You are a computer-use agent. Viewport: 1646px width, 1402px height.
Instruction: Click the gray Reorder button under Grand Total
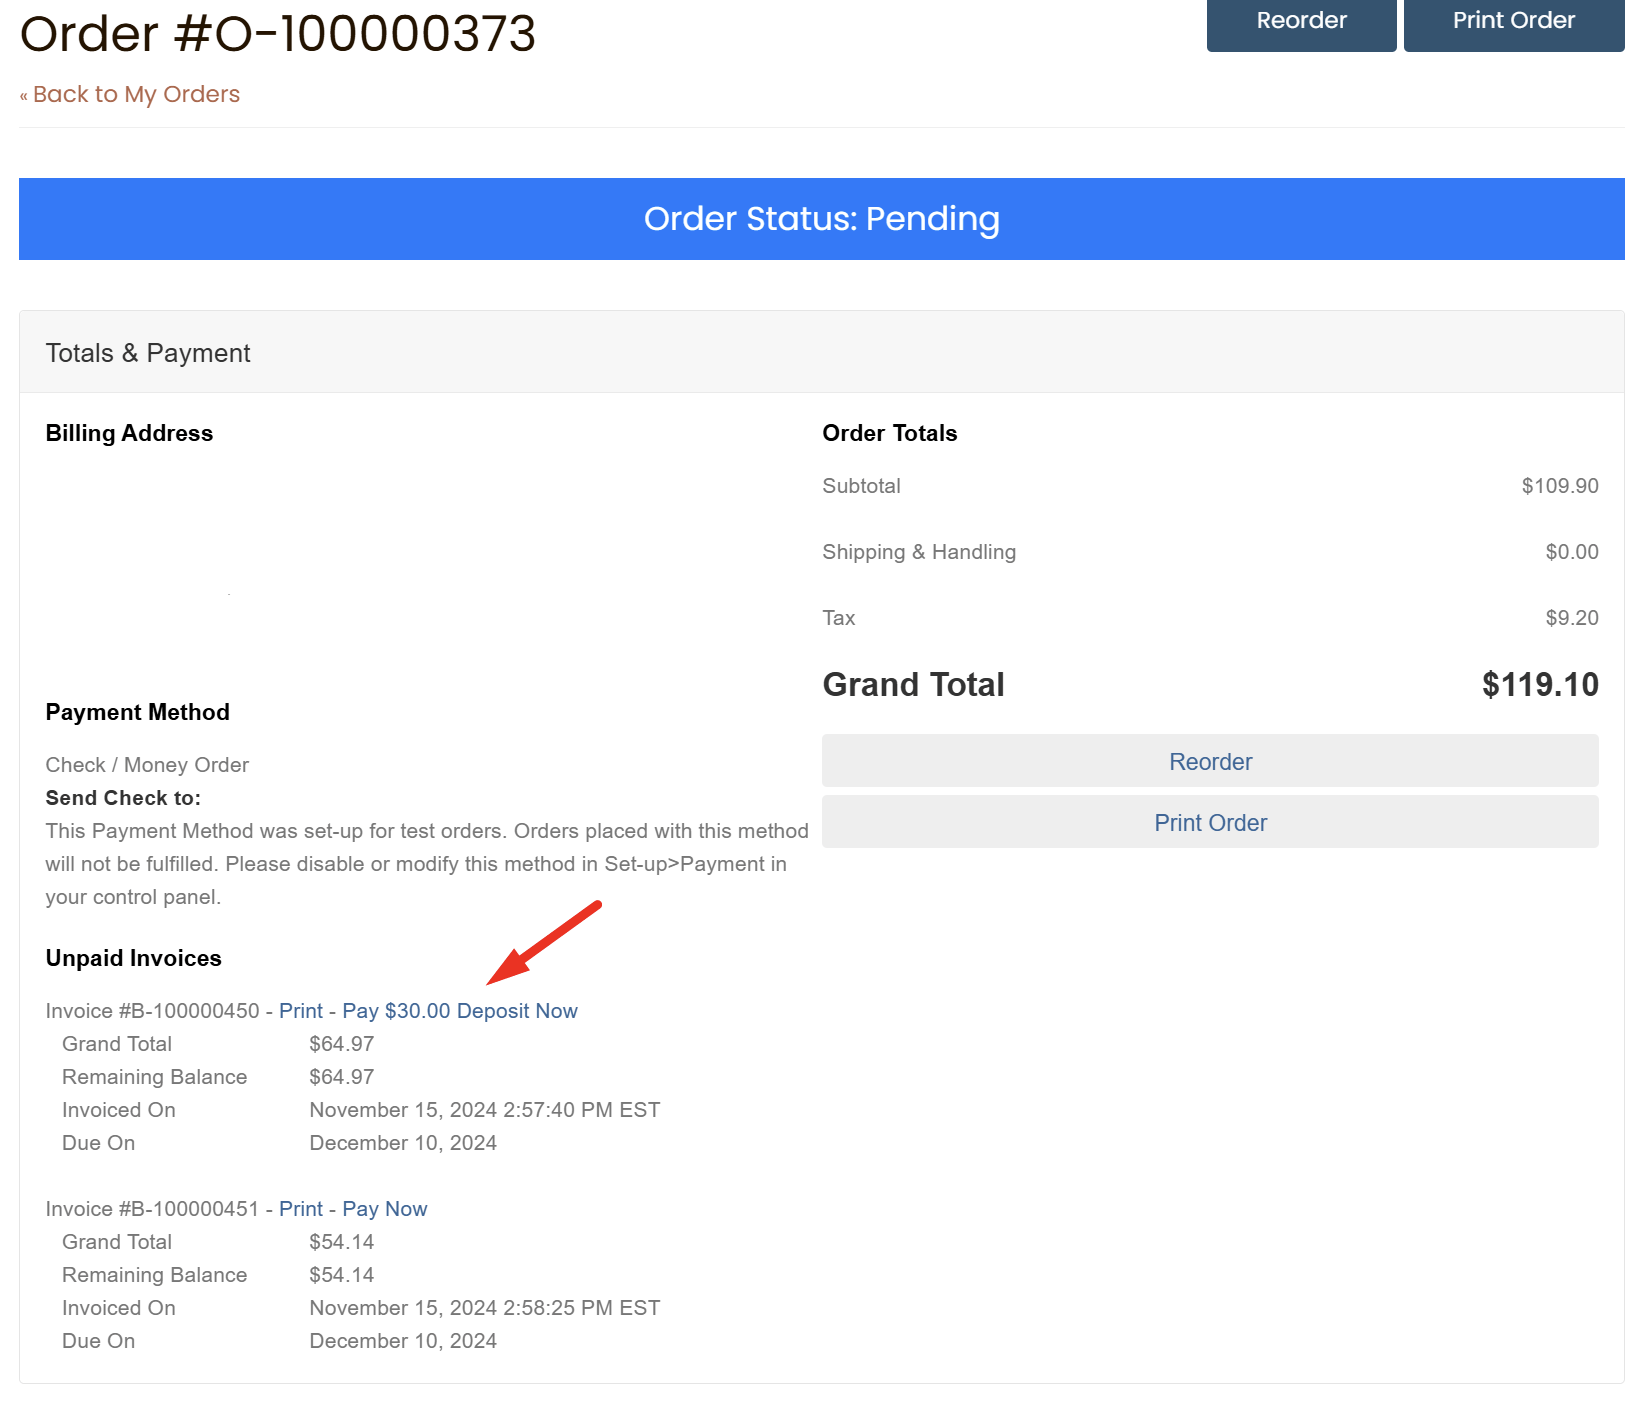click(x=1210, y=761)
